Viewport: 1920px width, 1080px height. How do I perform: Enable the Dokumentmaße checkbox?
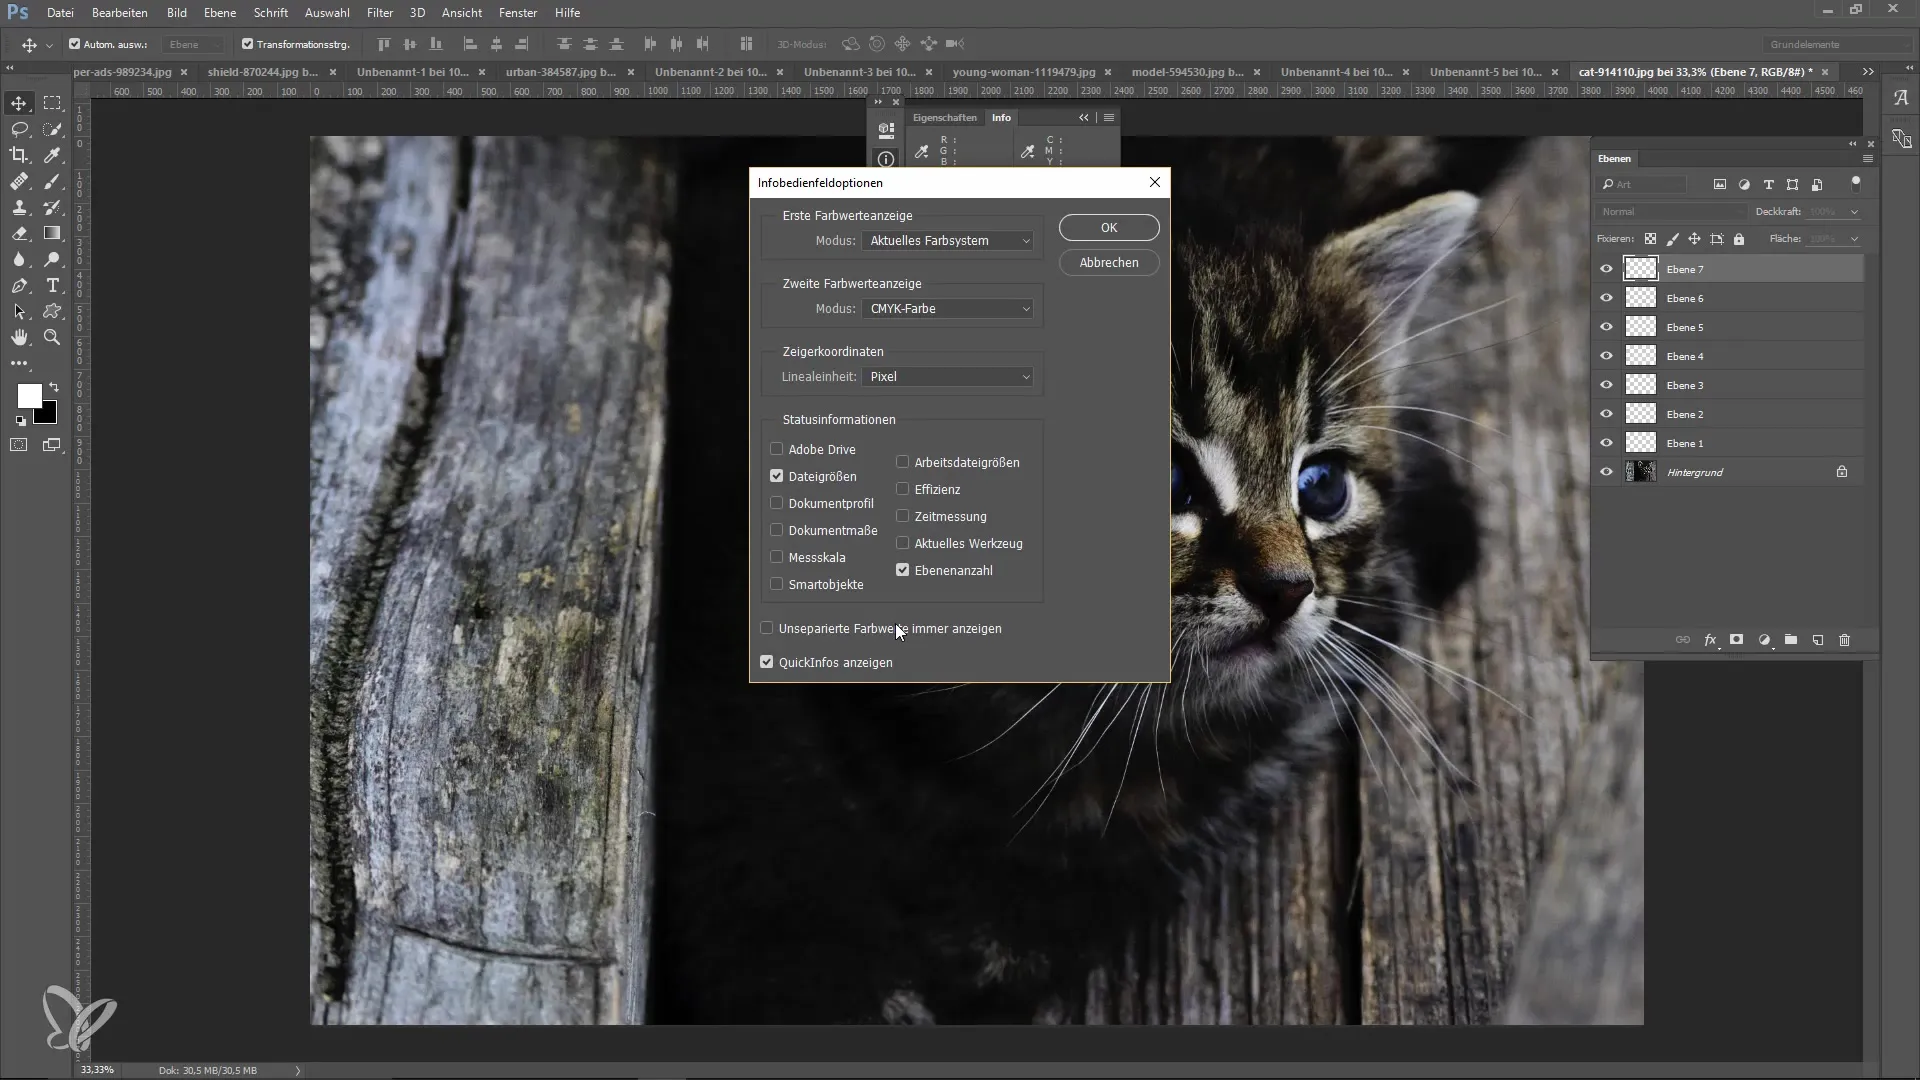click(777, 530)
